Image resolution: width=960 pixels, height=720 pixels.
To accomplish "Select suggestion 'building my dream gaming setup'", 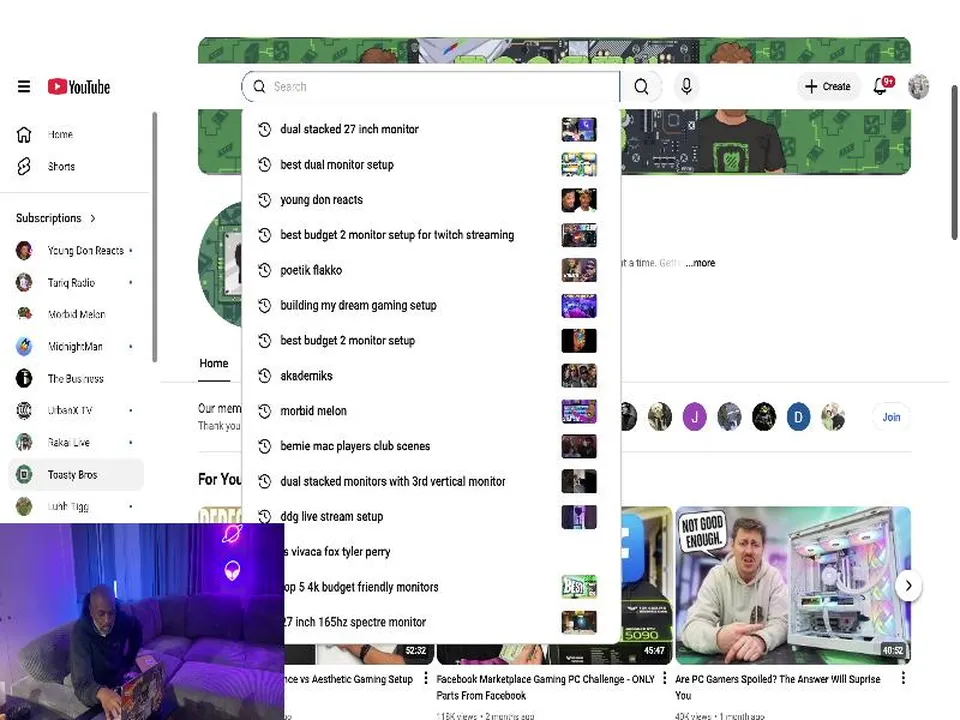I will click(431, 305).
